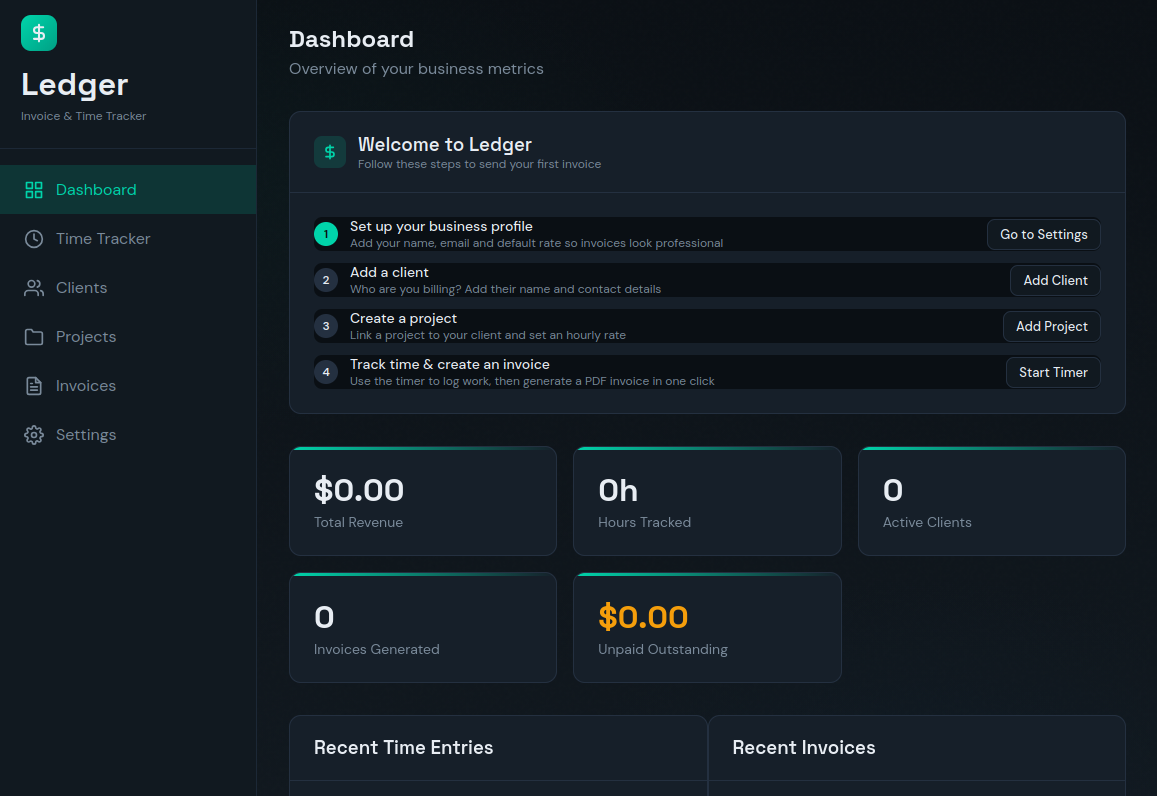
Task: Click the orange $0.00 unpaid value
Action: (x=643, y=617)
